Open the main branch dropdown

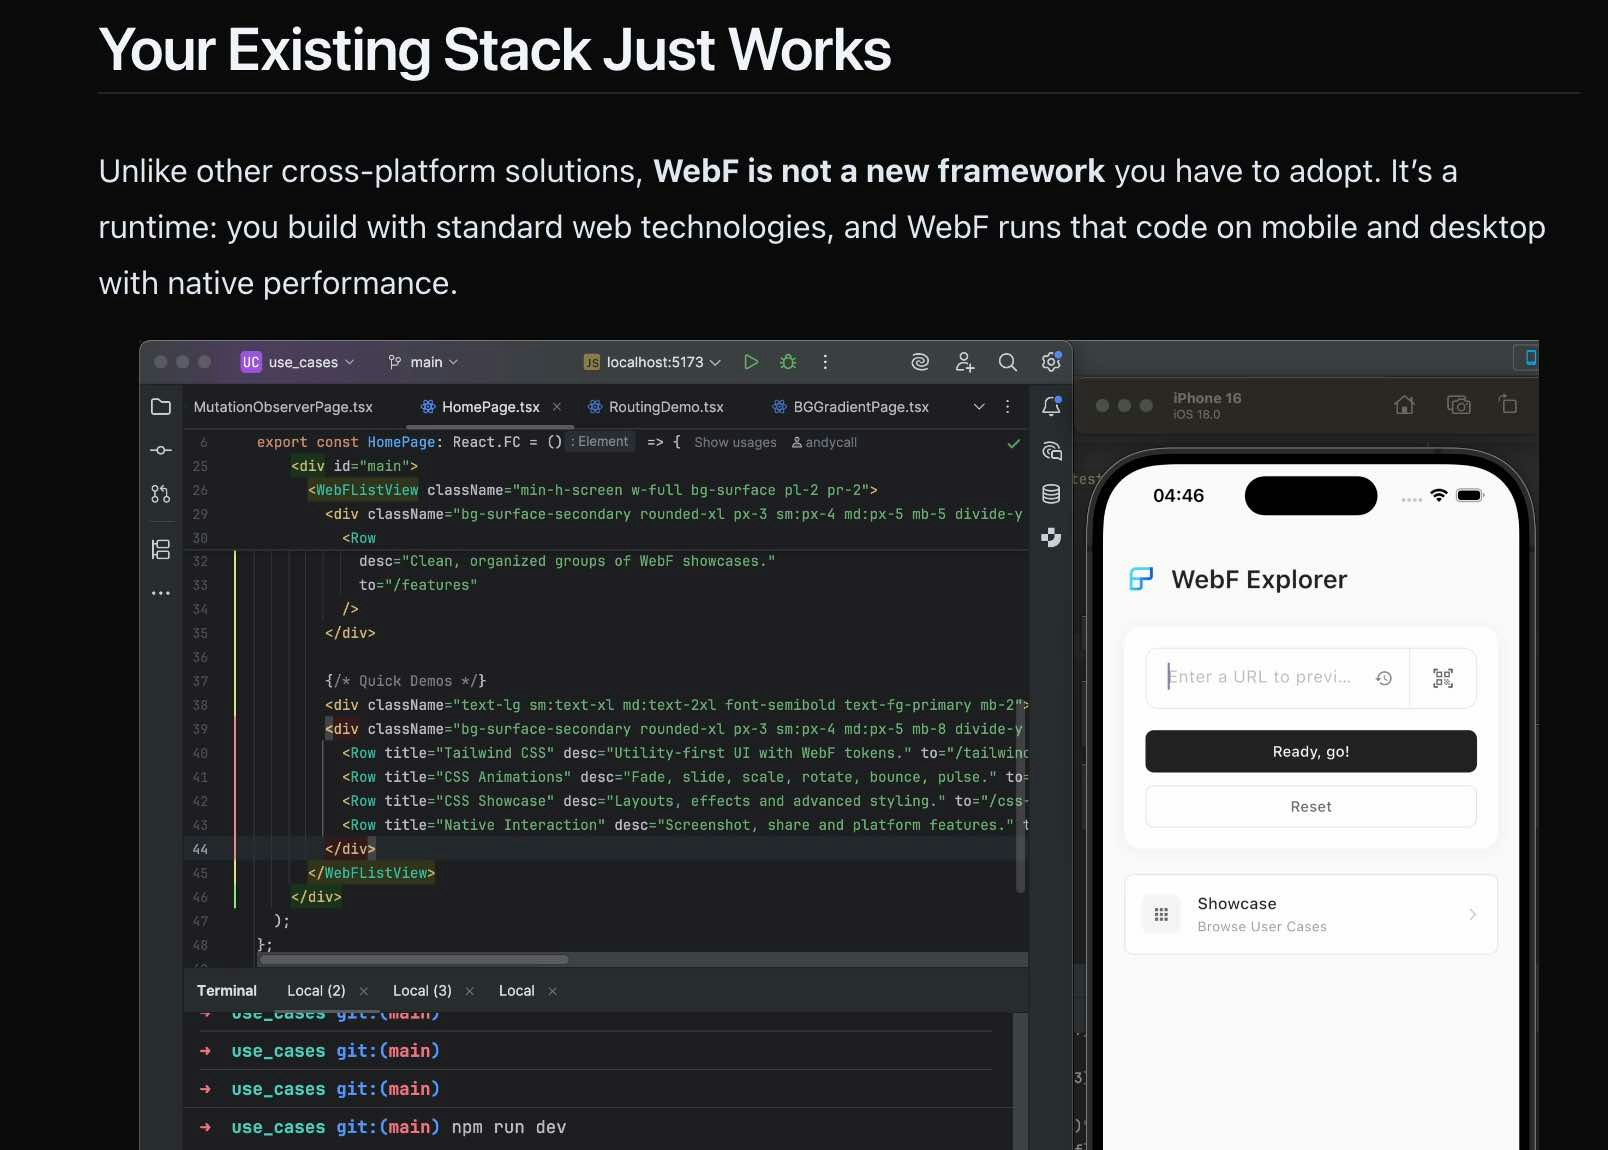point(423,362)
